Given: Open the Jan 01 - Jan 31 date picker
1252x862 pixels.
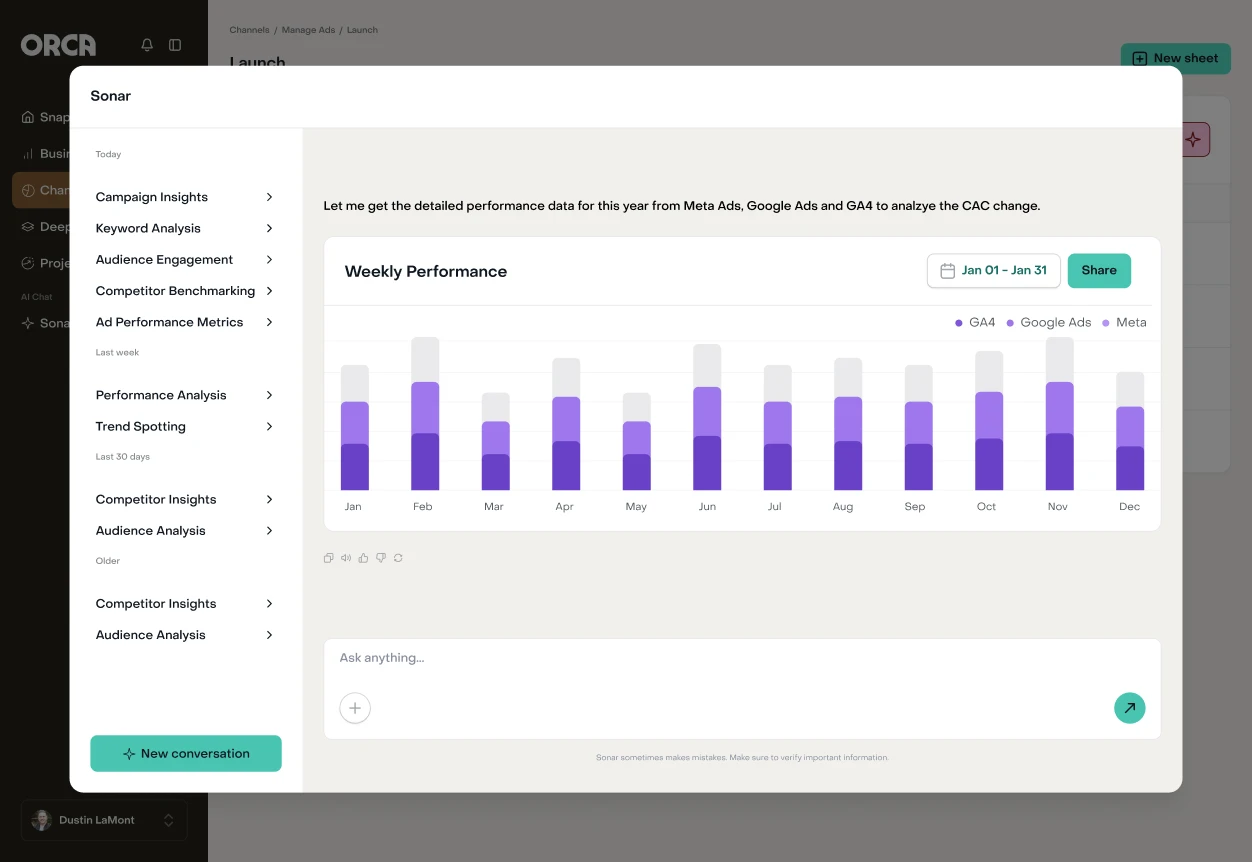Looking at the screenshot, I should coord(994,270).
